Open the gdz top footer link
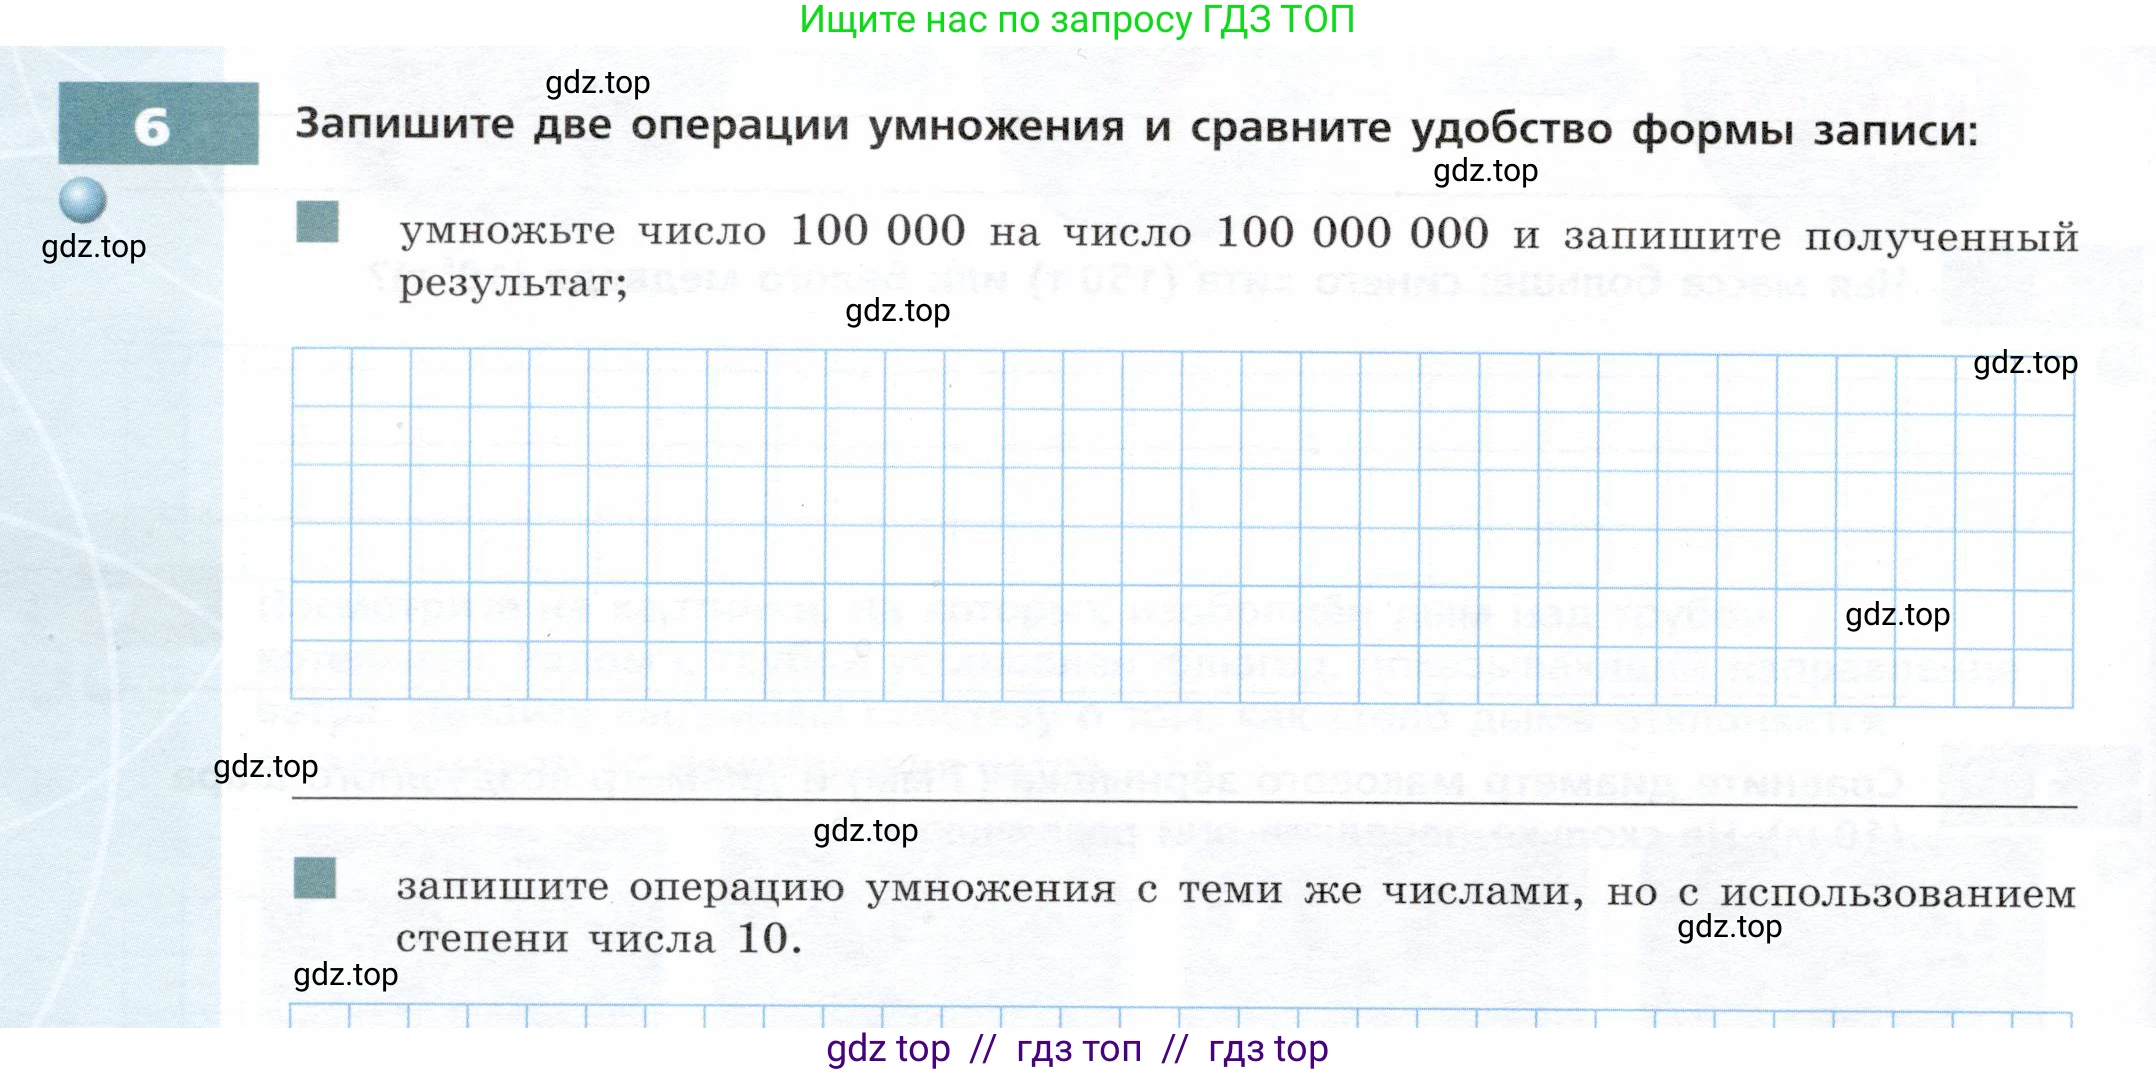 (886, 1050)
